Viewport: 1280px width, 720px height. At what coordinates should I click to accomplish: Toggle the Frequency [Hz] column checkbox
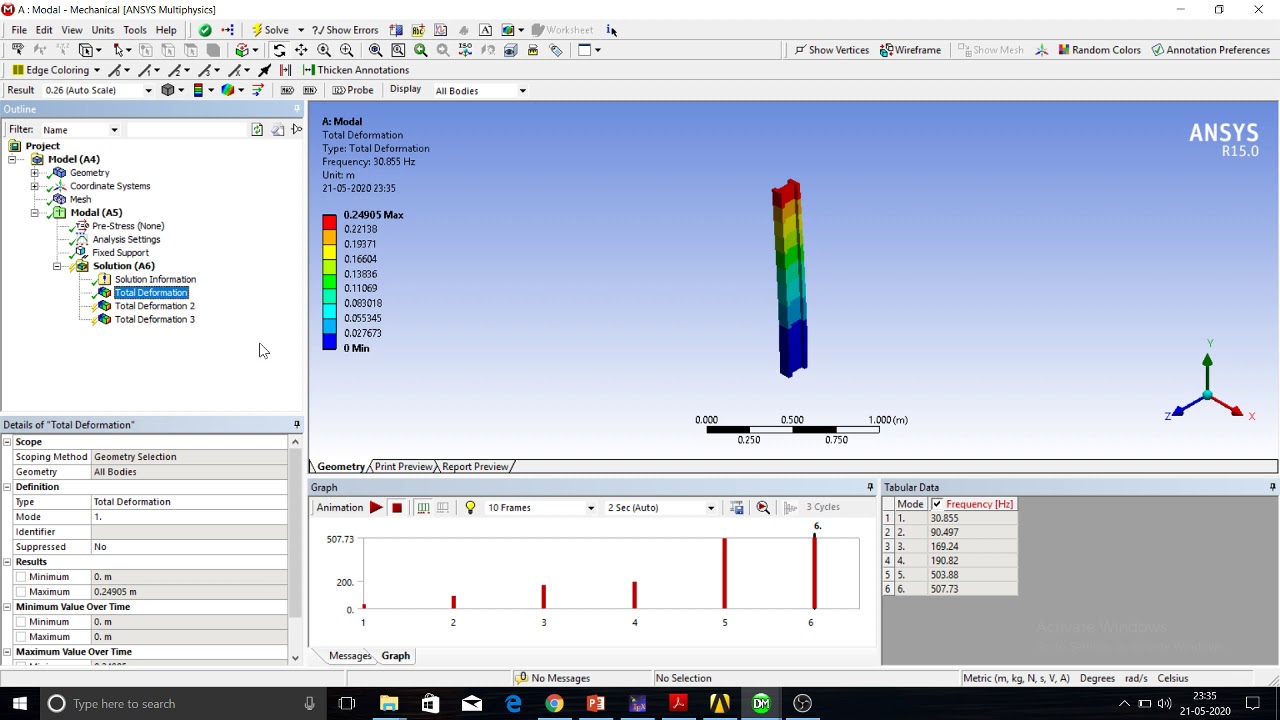click(x=937, y=504)
